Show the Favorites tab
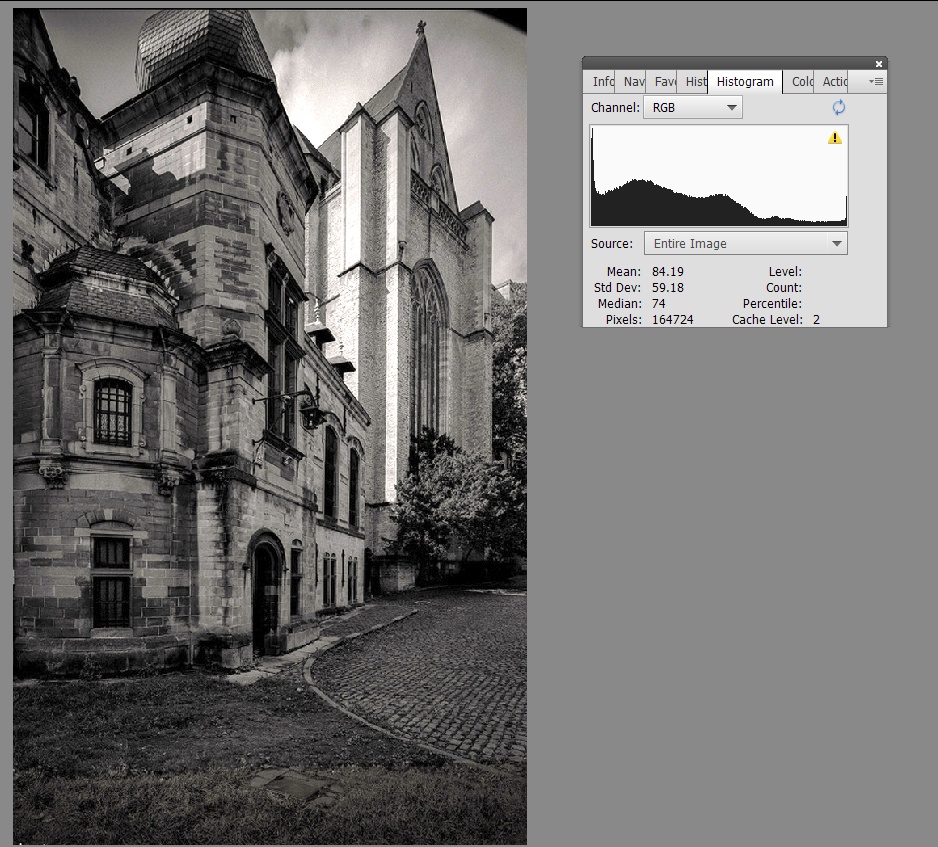938x847 pixels. (665, 82)
